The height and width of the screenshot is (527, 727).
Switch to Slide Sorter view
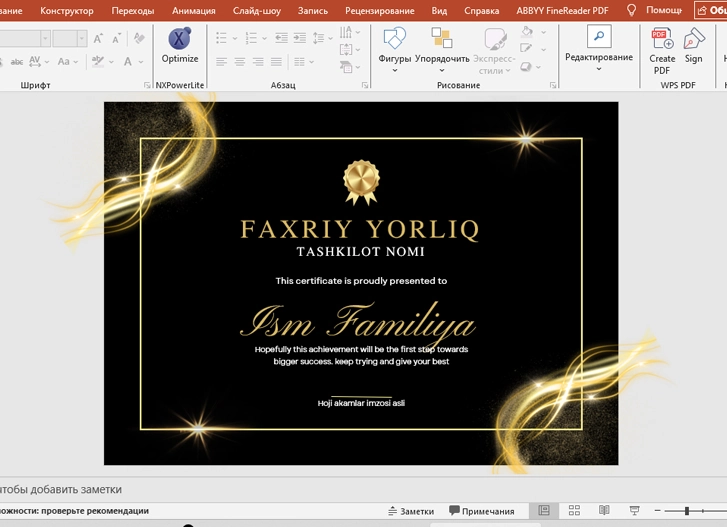(x=574, y=510)
